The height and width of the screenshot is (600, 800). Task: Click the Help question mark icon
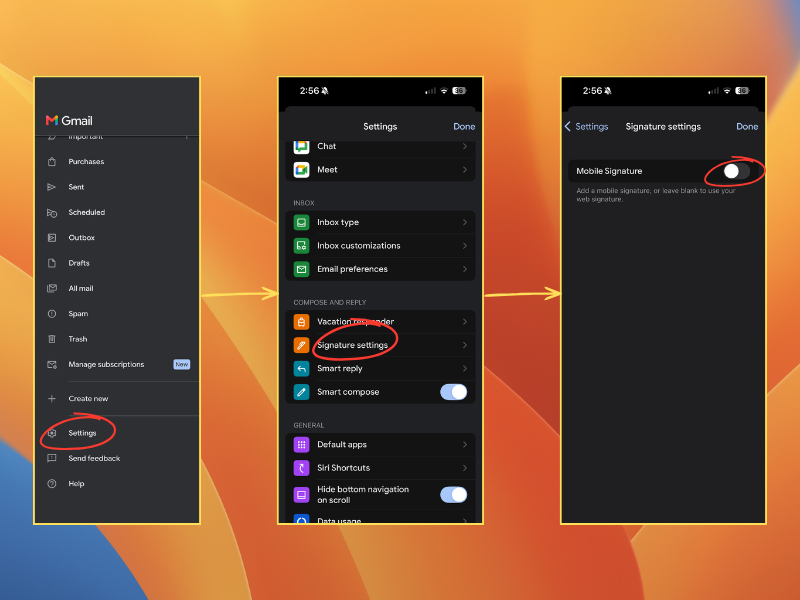click(52, 484)
